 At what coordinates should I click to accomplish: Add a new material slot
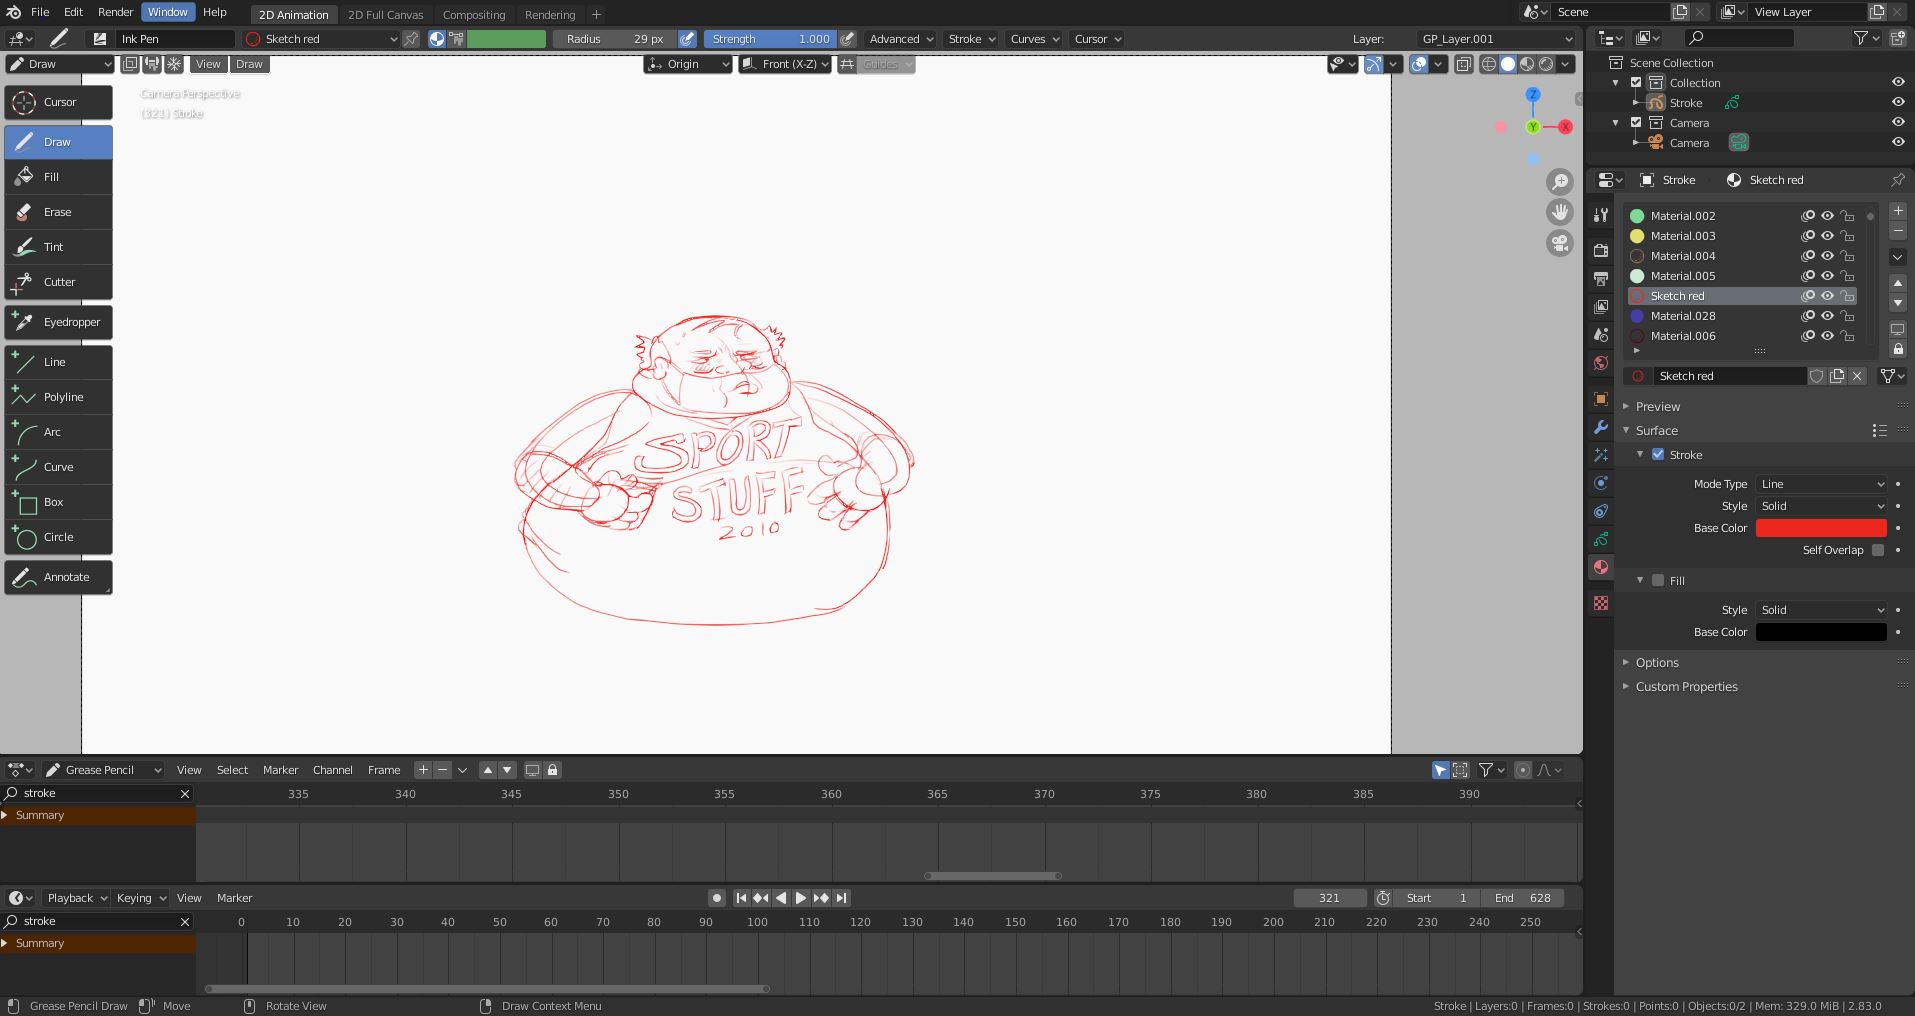[x=1898, y=211]
